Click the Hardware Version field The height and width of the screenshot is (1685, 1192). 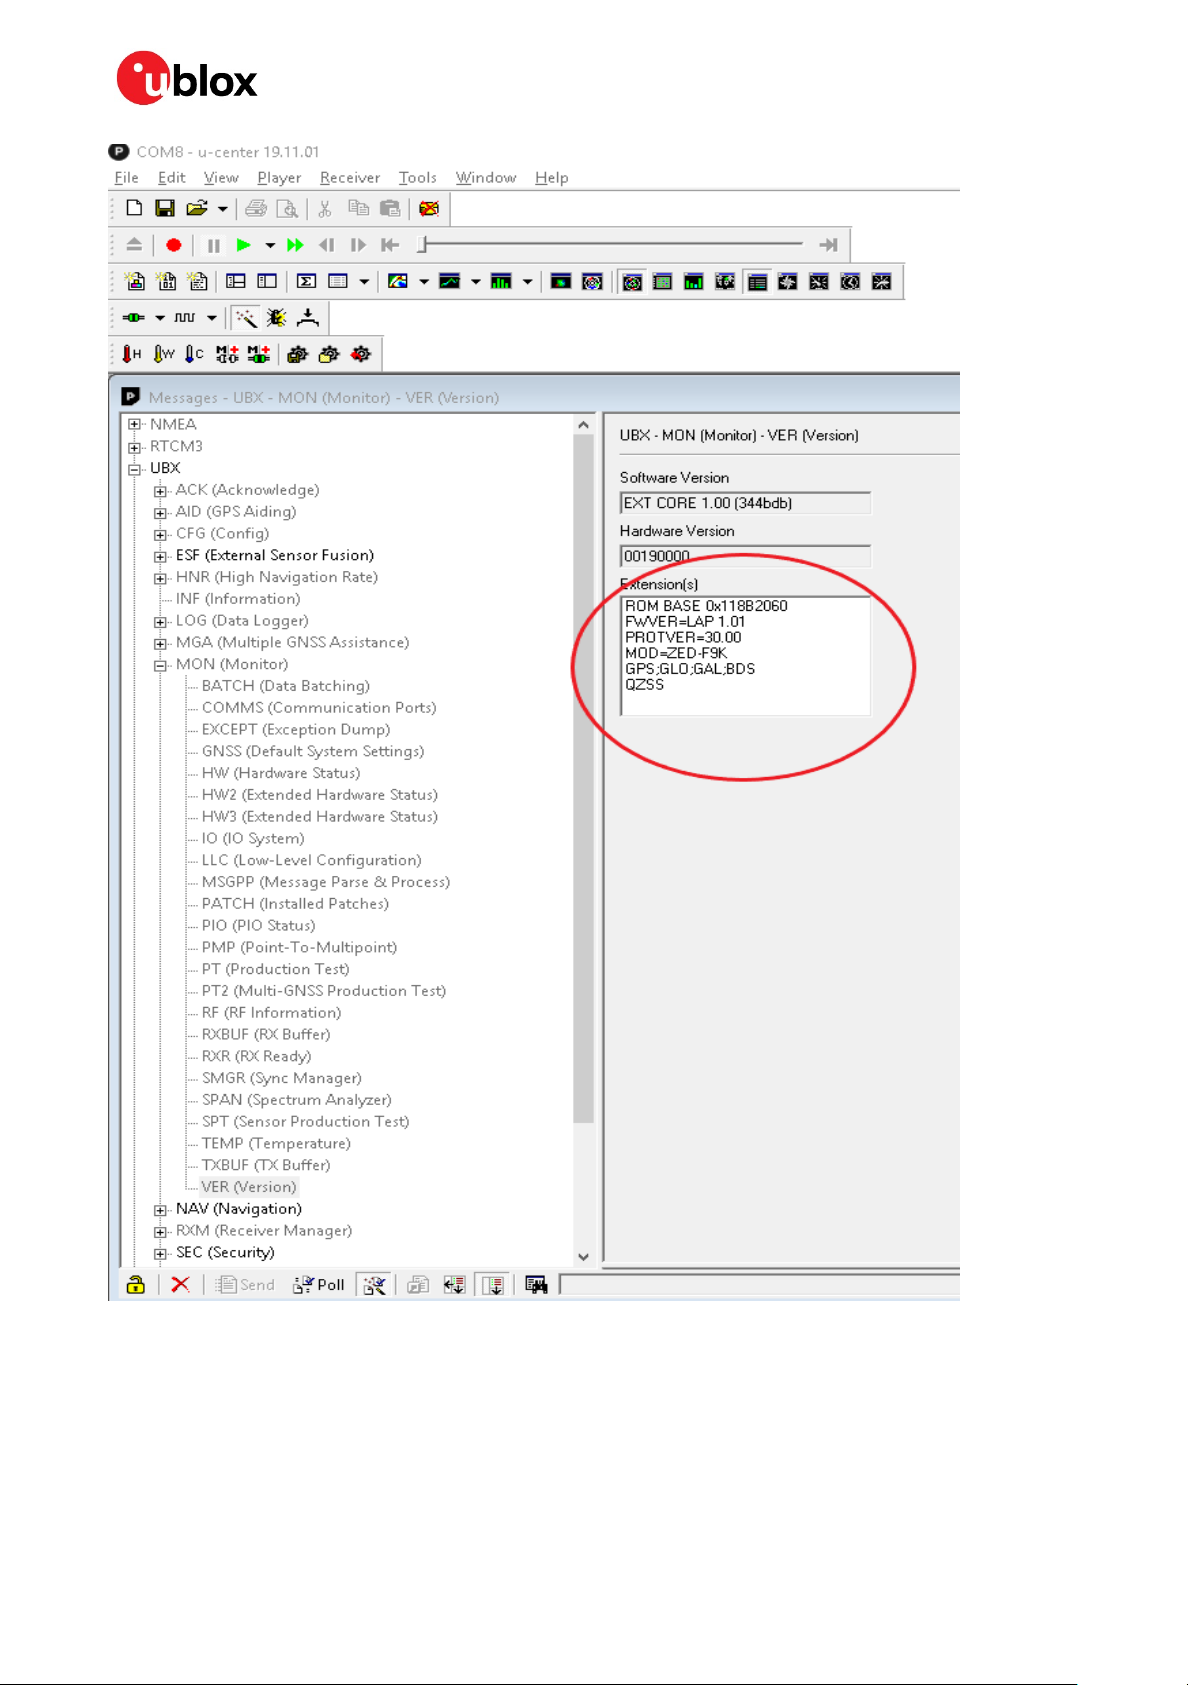(745, 556)
